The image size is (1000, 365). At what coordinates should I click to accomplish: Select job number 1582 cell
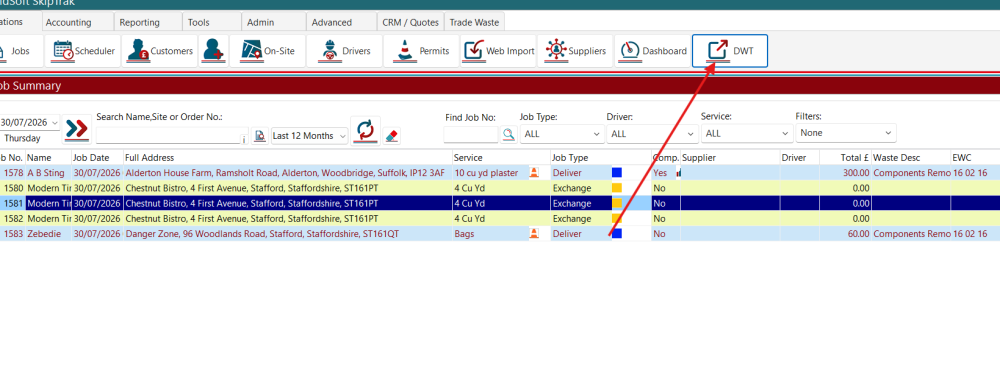(12, 219)
